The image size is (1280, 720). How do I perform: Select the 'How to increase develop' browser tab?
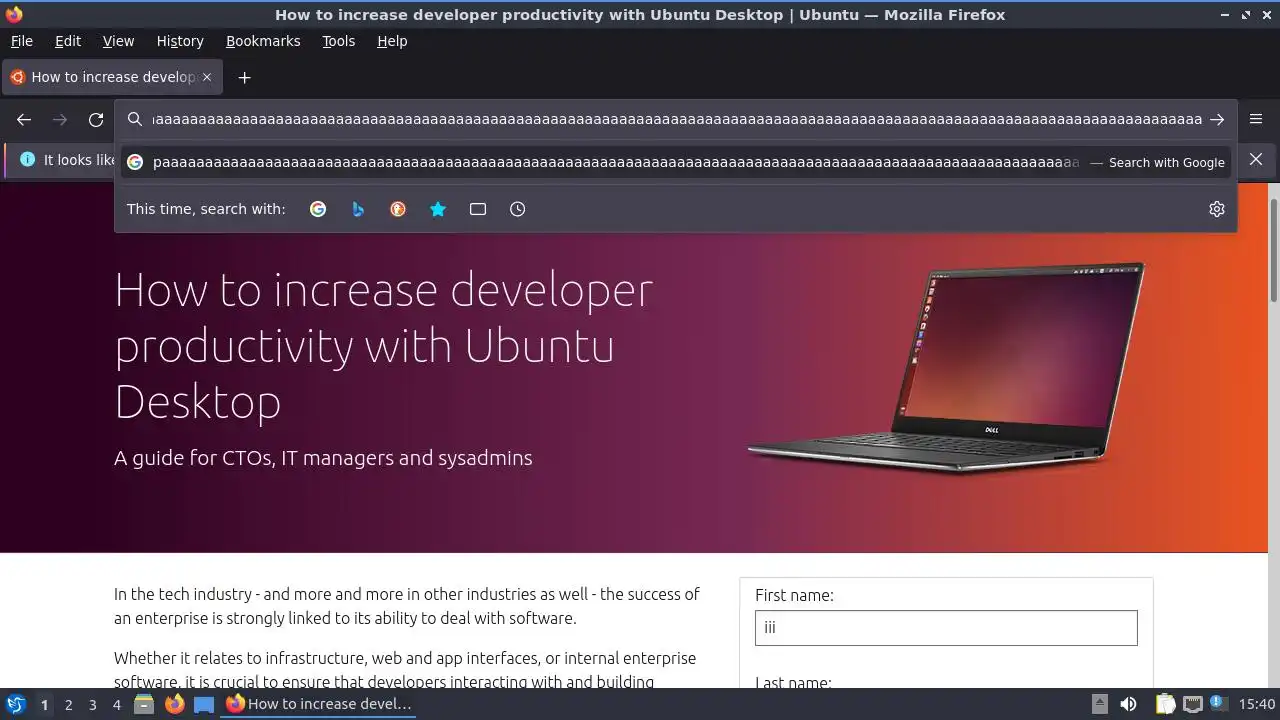[x=112, y=77]
